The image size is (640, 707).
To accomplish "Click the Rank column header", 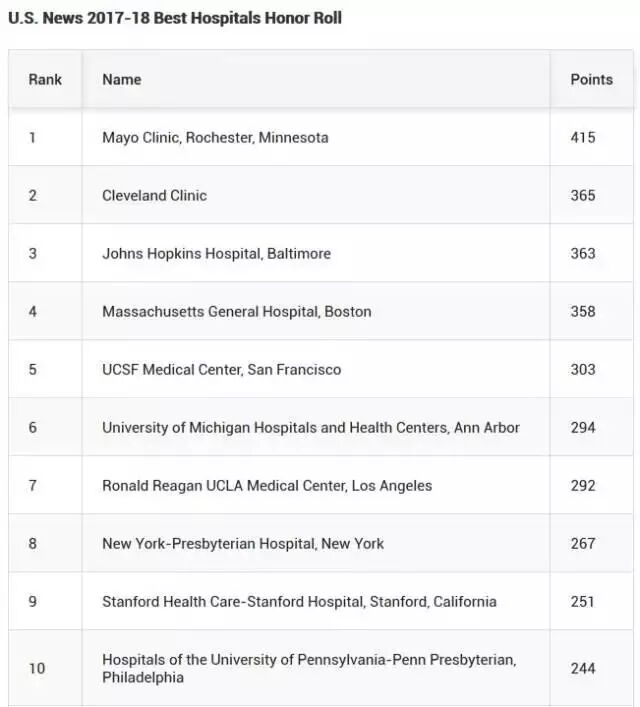I will 45,79.
